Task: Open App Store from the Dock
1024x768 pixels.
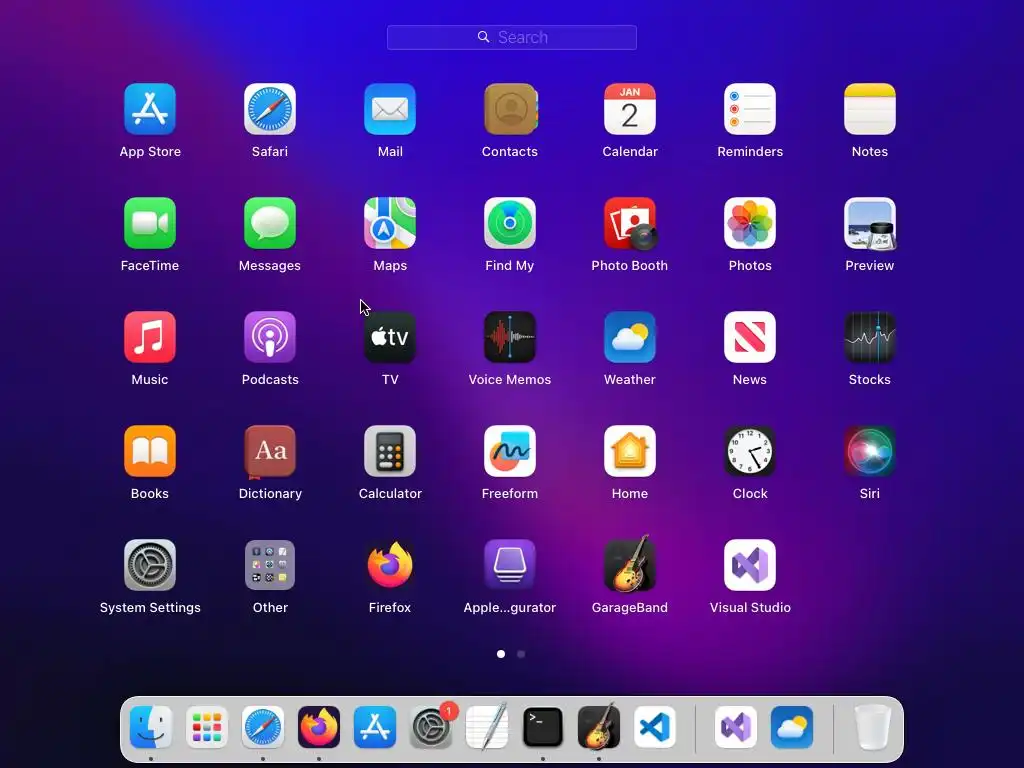Action: click(x=375, y=728)
